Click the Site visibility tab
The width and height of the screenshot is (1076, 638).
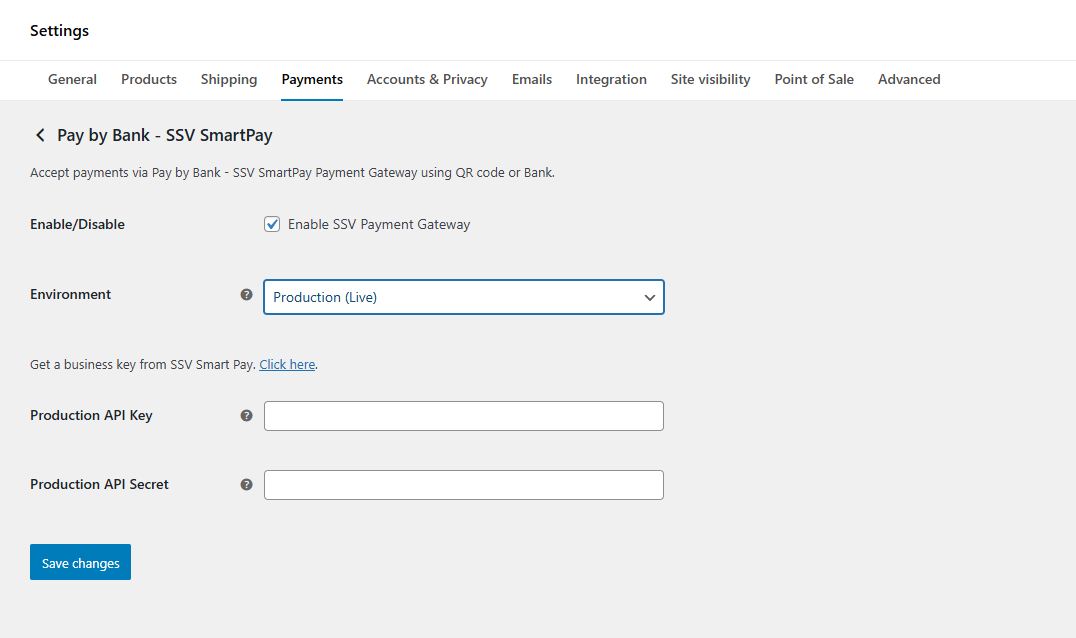click(x=710, y=79)
